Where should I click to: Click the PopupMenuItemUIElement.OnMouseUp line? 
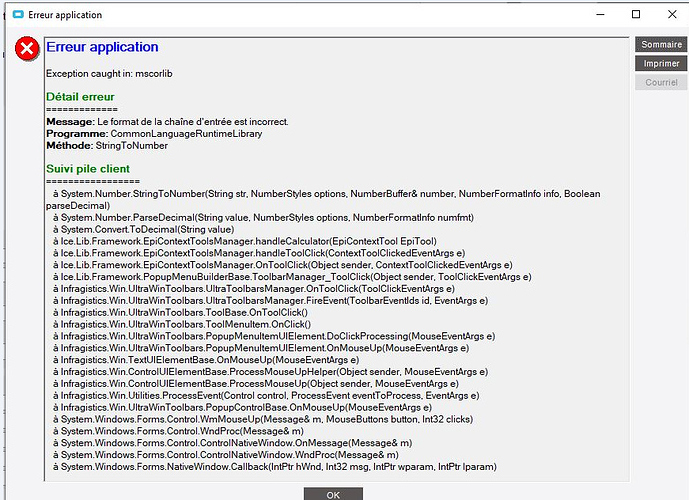(x=261, y=348)
